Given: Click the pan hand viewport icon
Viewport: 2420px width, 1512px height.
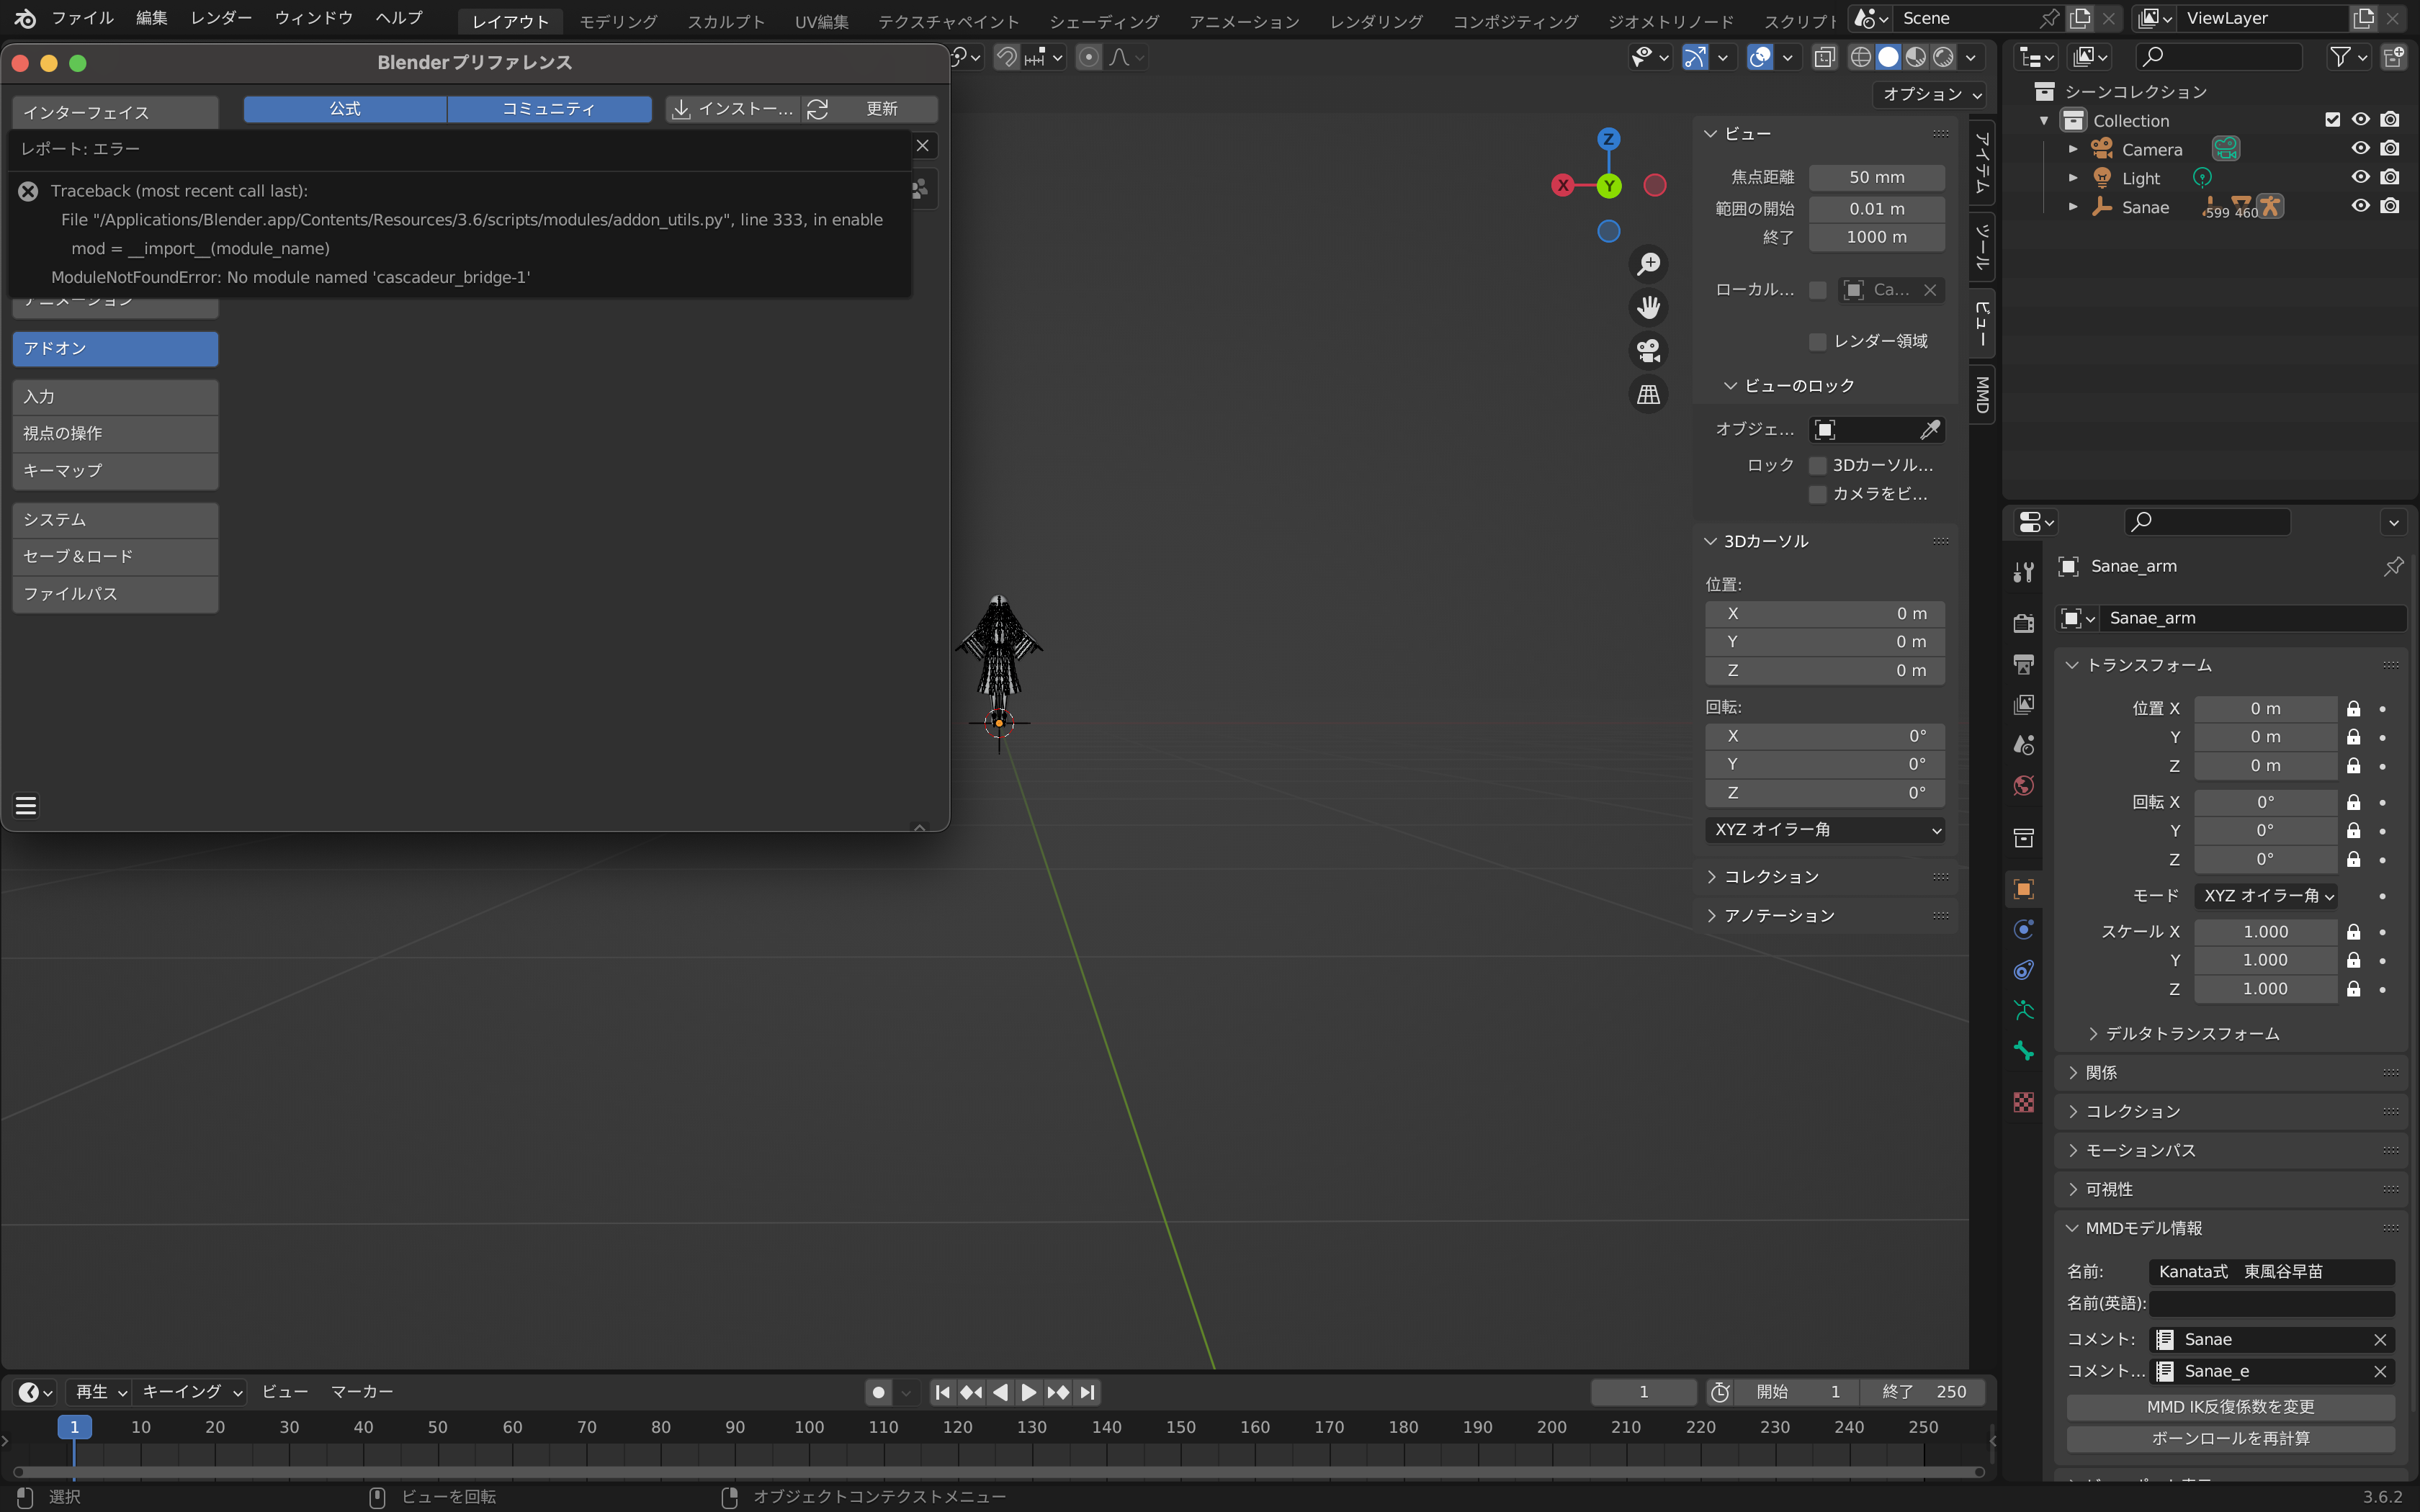Looking at the screenshot, I should [1648, 307].
